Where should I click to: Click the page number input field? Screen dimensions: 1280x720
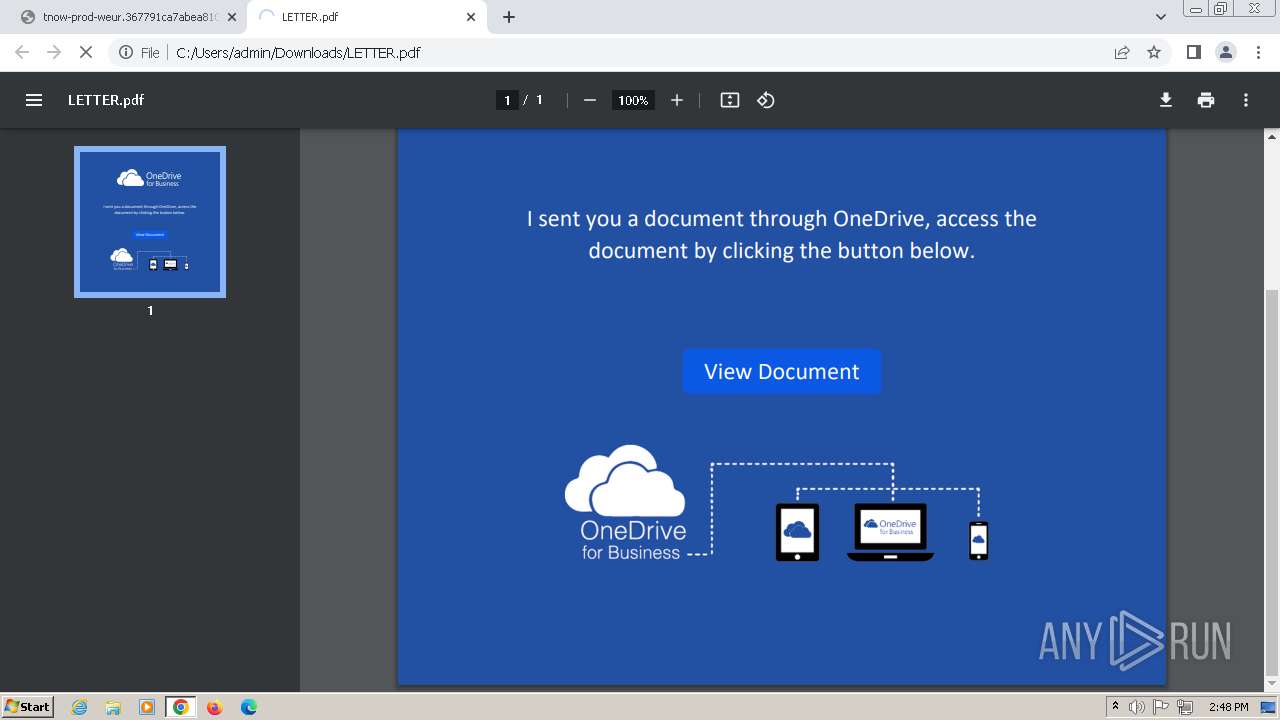coord(507,100)
